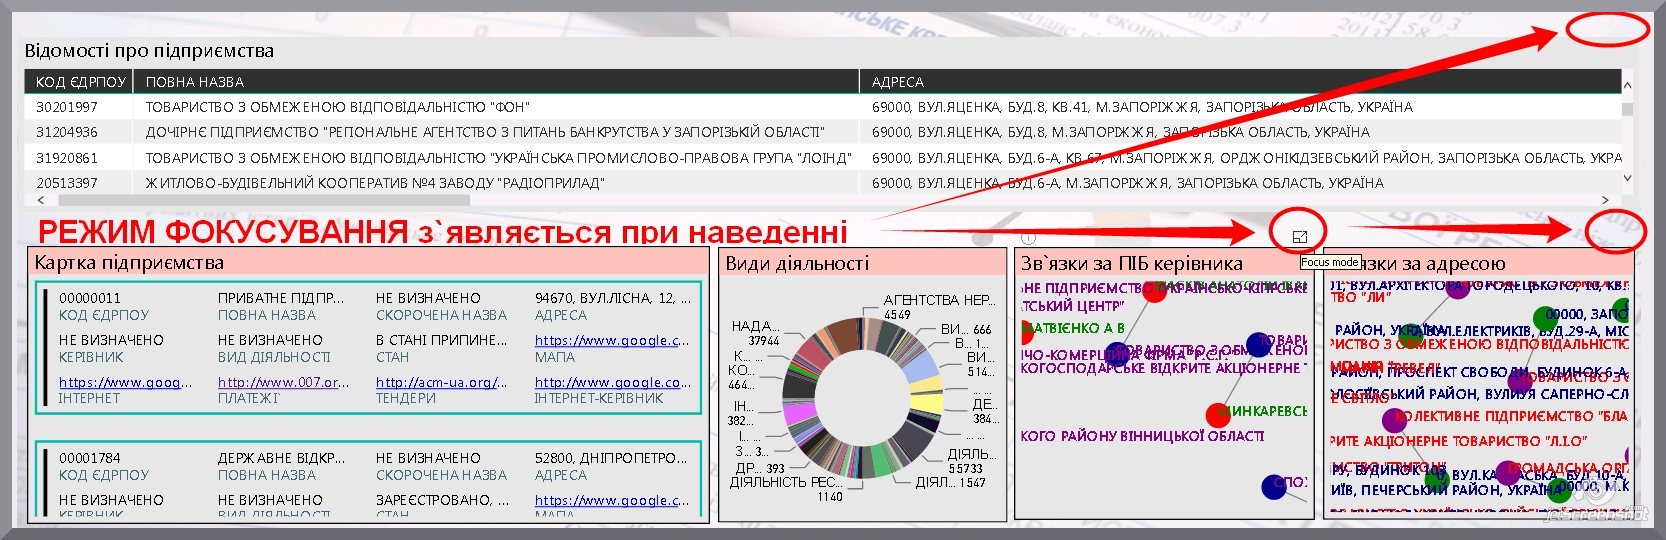Viewport: 1666px width, 540px height.
Task: Open МАПА google link in card 00001784
Action: 612,500
